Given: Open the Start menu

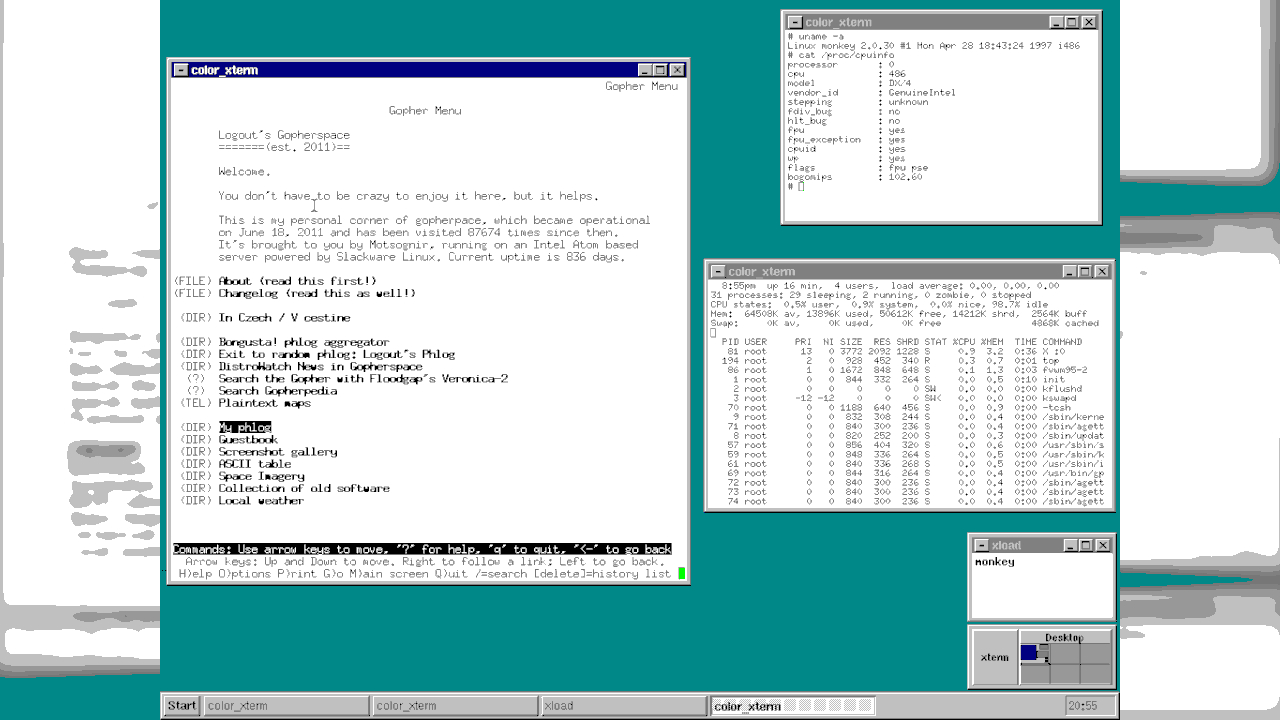Looking at the screenshot, I should pyautogui.click(x=181, y=705).
